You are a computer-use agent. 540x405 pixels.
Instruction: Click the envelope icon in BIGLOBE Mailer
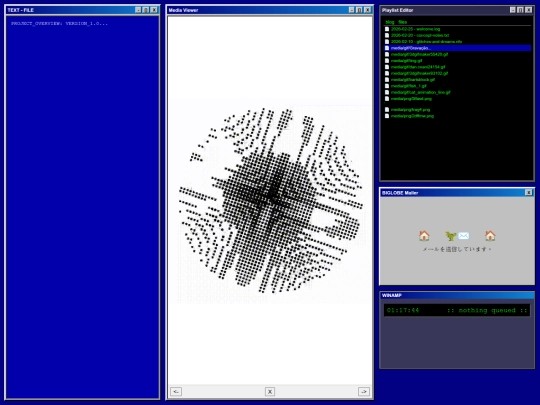coord(464,236)
